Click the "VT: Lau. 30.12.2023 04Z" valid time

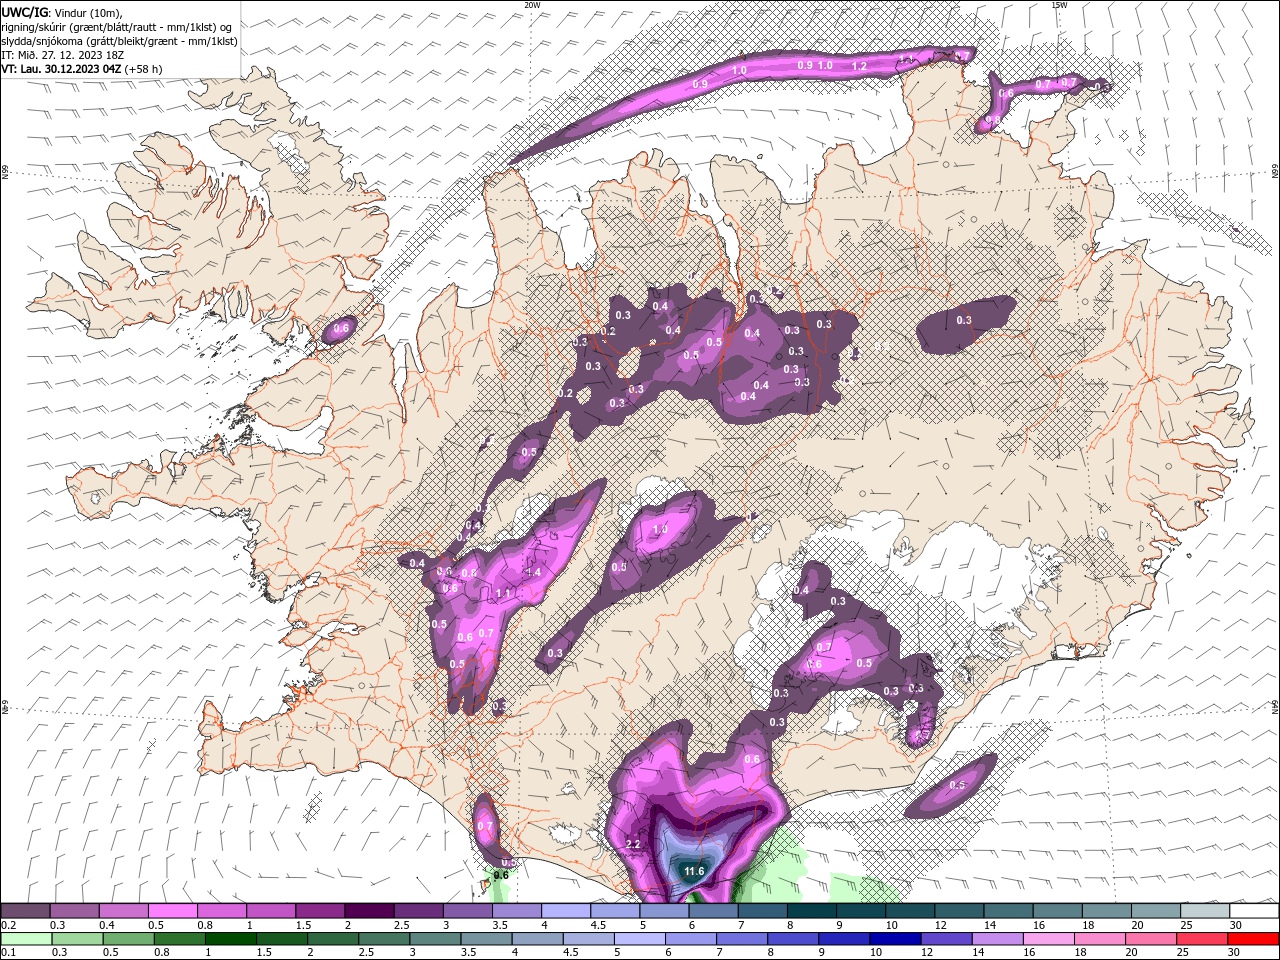(x=61, y=69)
